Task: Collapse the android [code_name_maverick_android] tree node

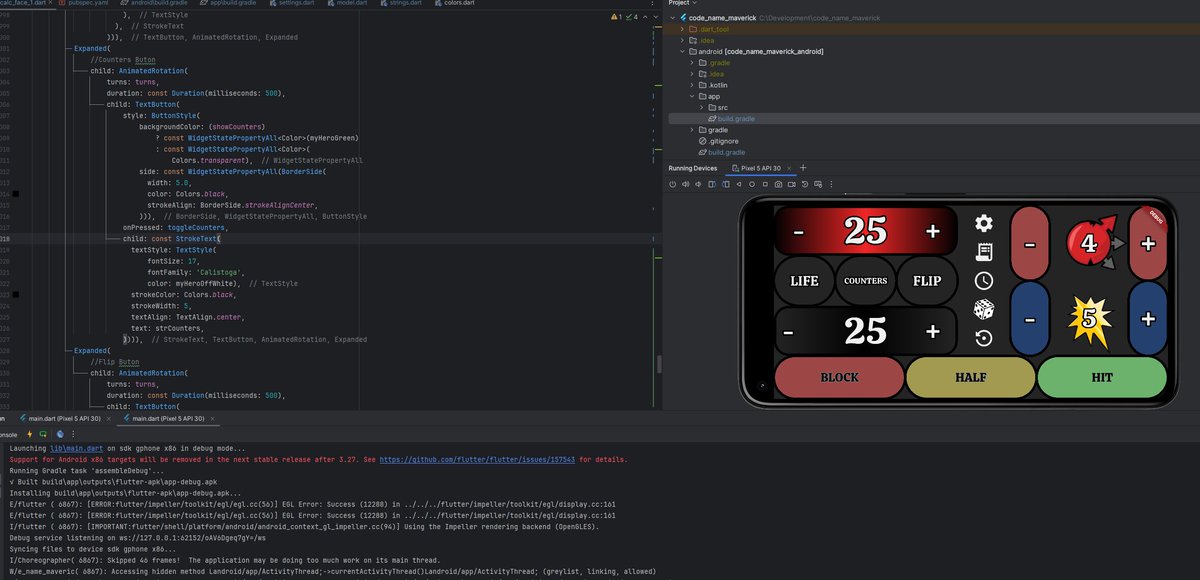Action: (681, 51)
